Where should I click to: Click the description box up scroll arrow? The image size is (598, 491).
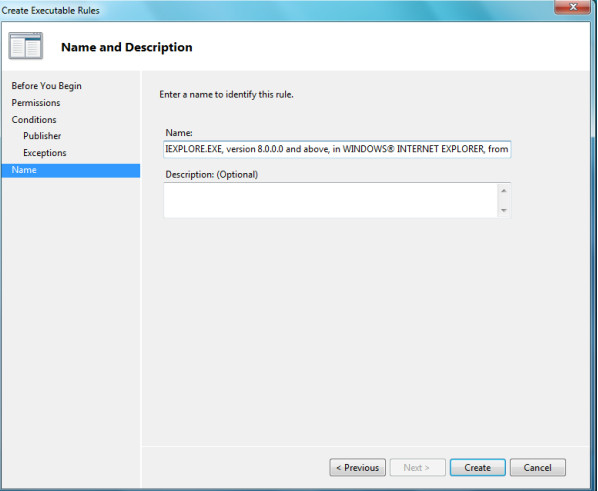coord(504,190)
